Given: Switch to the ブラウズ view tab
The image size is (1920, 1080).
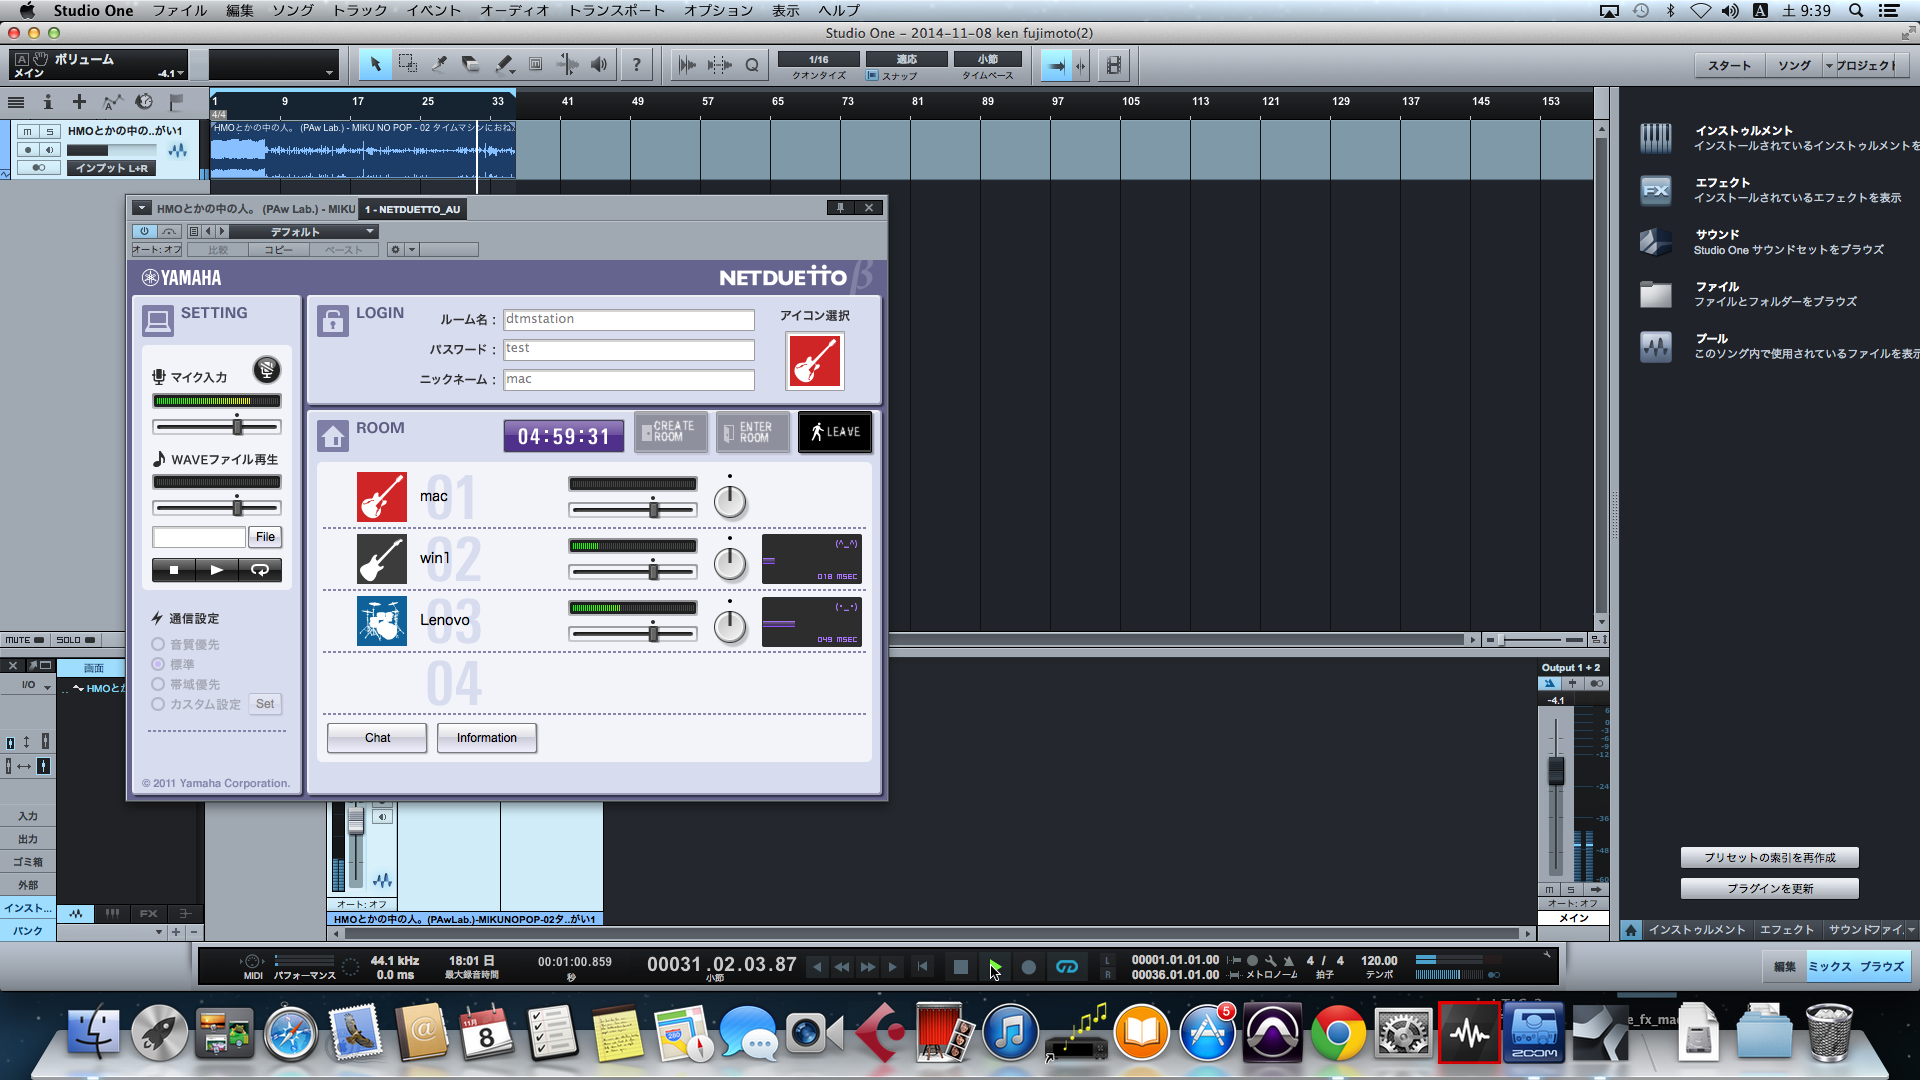Looking at the screenshot, I should (x=1882, y=966).
